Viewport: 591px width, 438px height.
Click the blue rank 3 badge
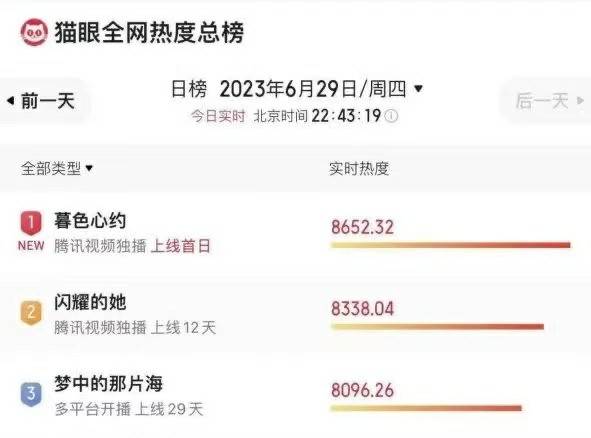point(31,394)
